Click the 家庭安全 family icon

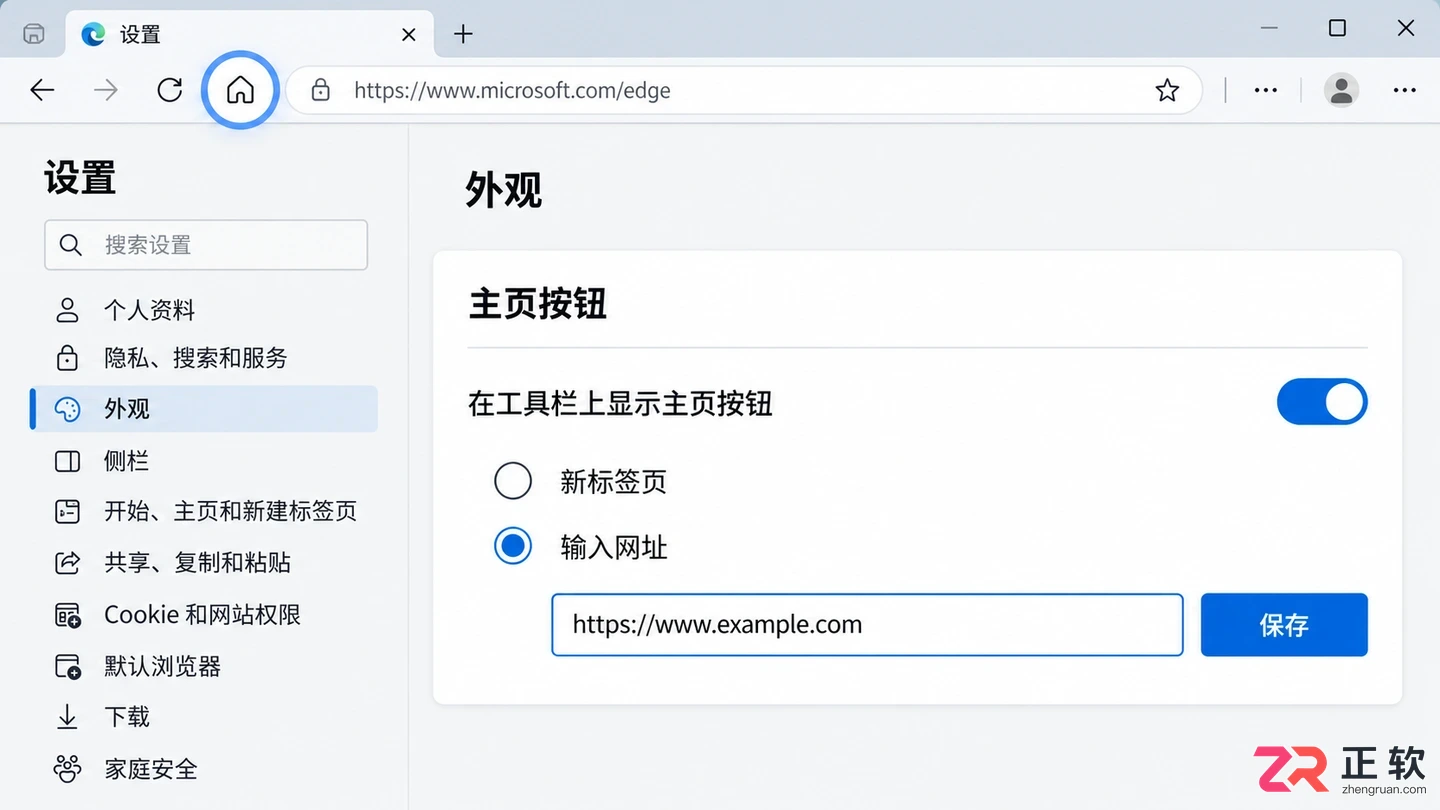click(67, 769)
